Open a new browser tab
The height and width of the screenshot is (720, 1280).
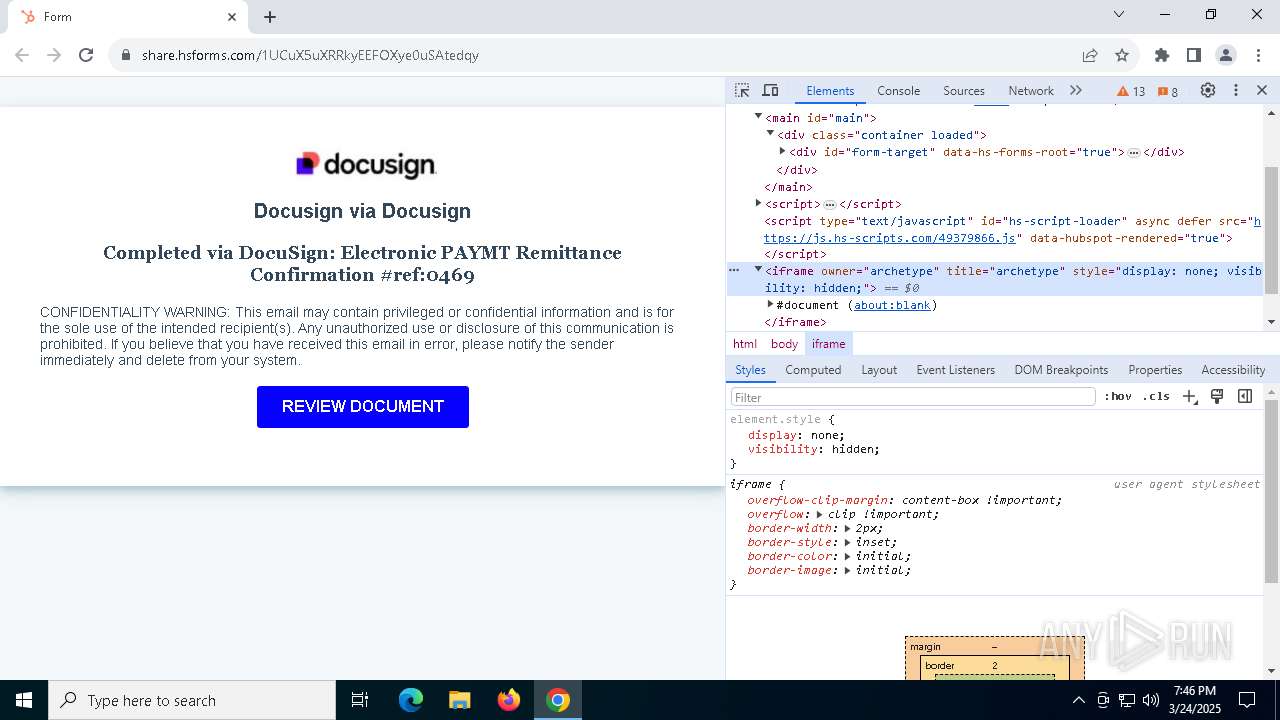coord(270,17)
